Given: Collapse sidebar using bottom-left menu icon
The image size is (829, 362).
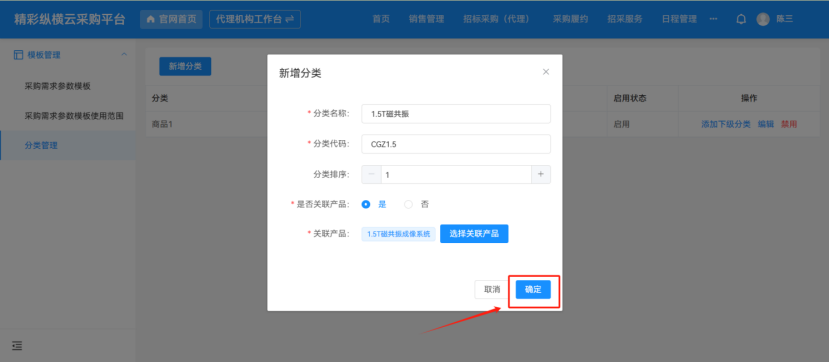Looking at the screenshot, I should (17, 346).
